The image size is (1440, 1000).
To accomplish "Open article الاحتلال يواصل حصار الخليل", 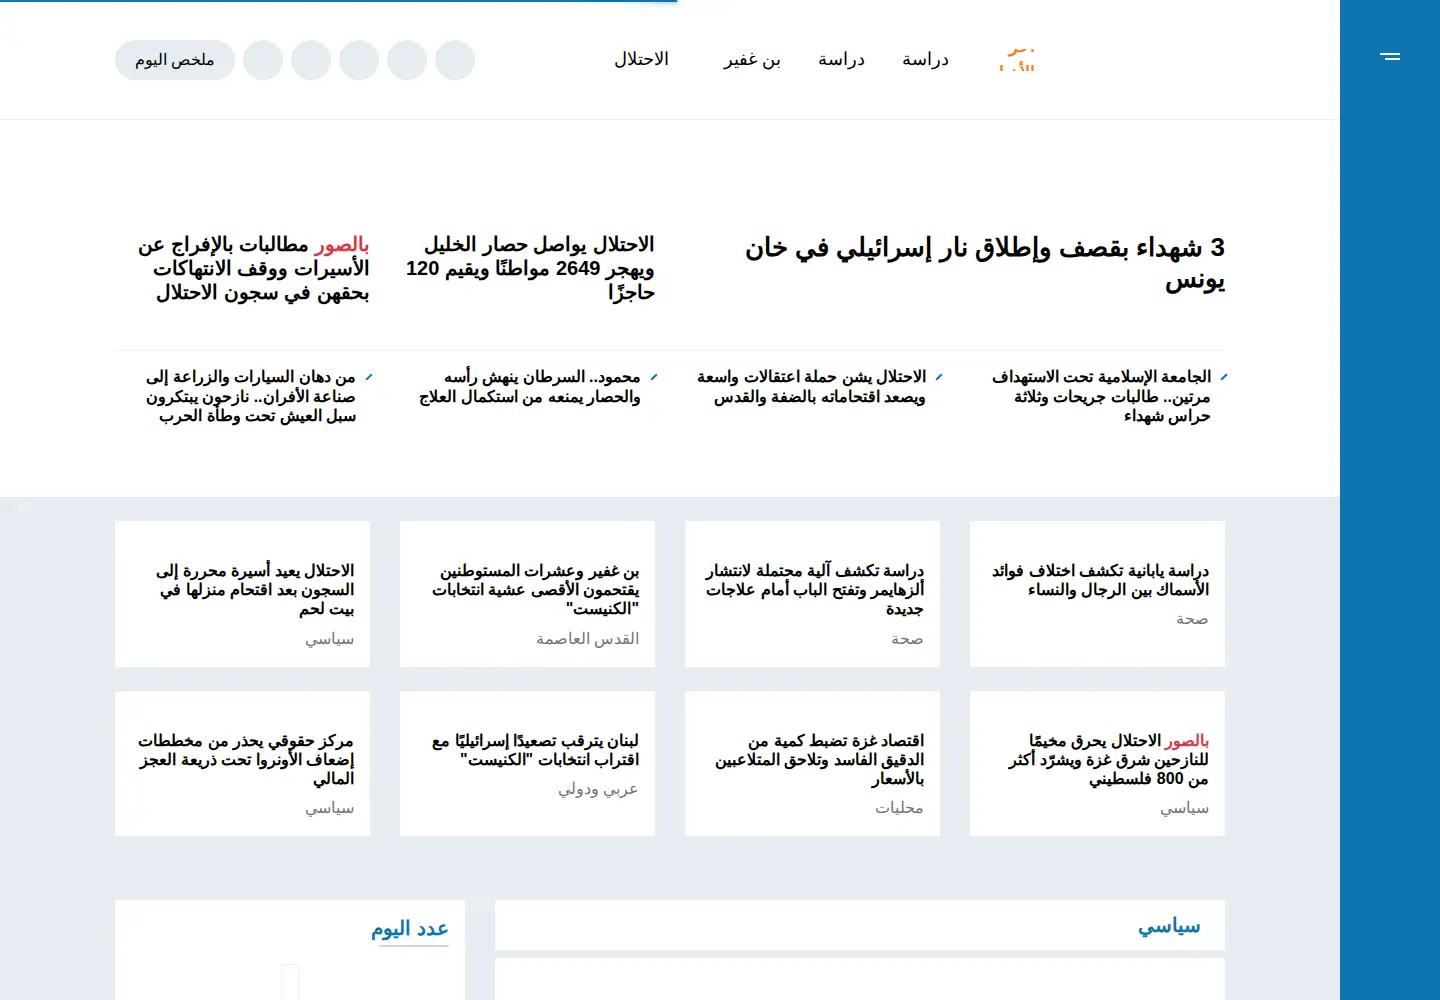I will pyautogui.click(x=530, y=268).
